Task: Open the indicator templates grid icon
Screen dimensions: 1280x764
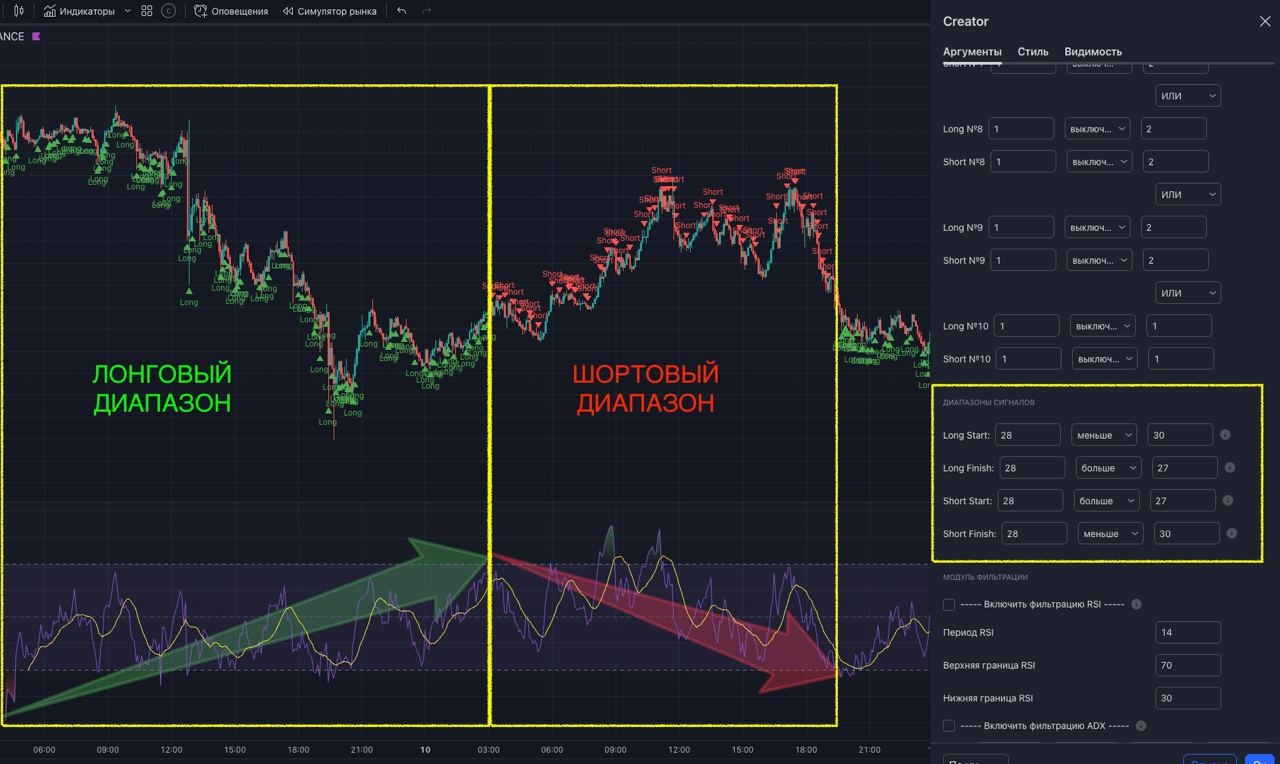Action: 147,11
